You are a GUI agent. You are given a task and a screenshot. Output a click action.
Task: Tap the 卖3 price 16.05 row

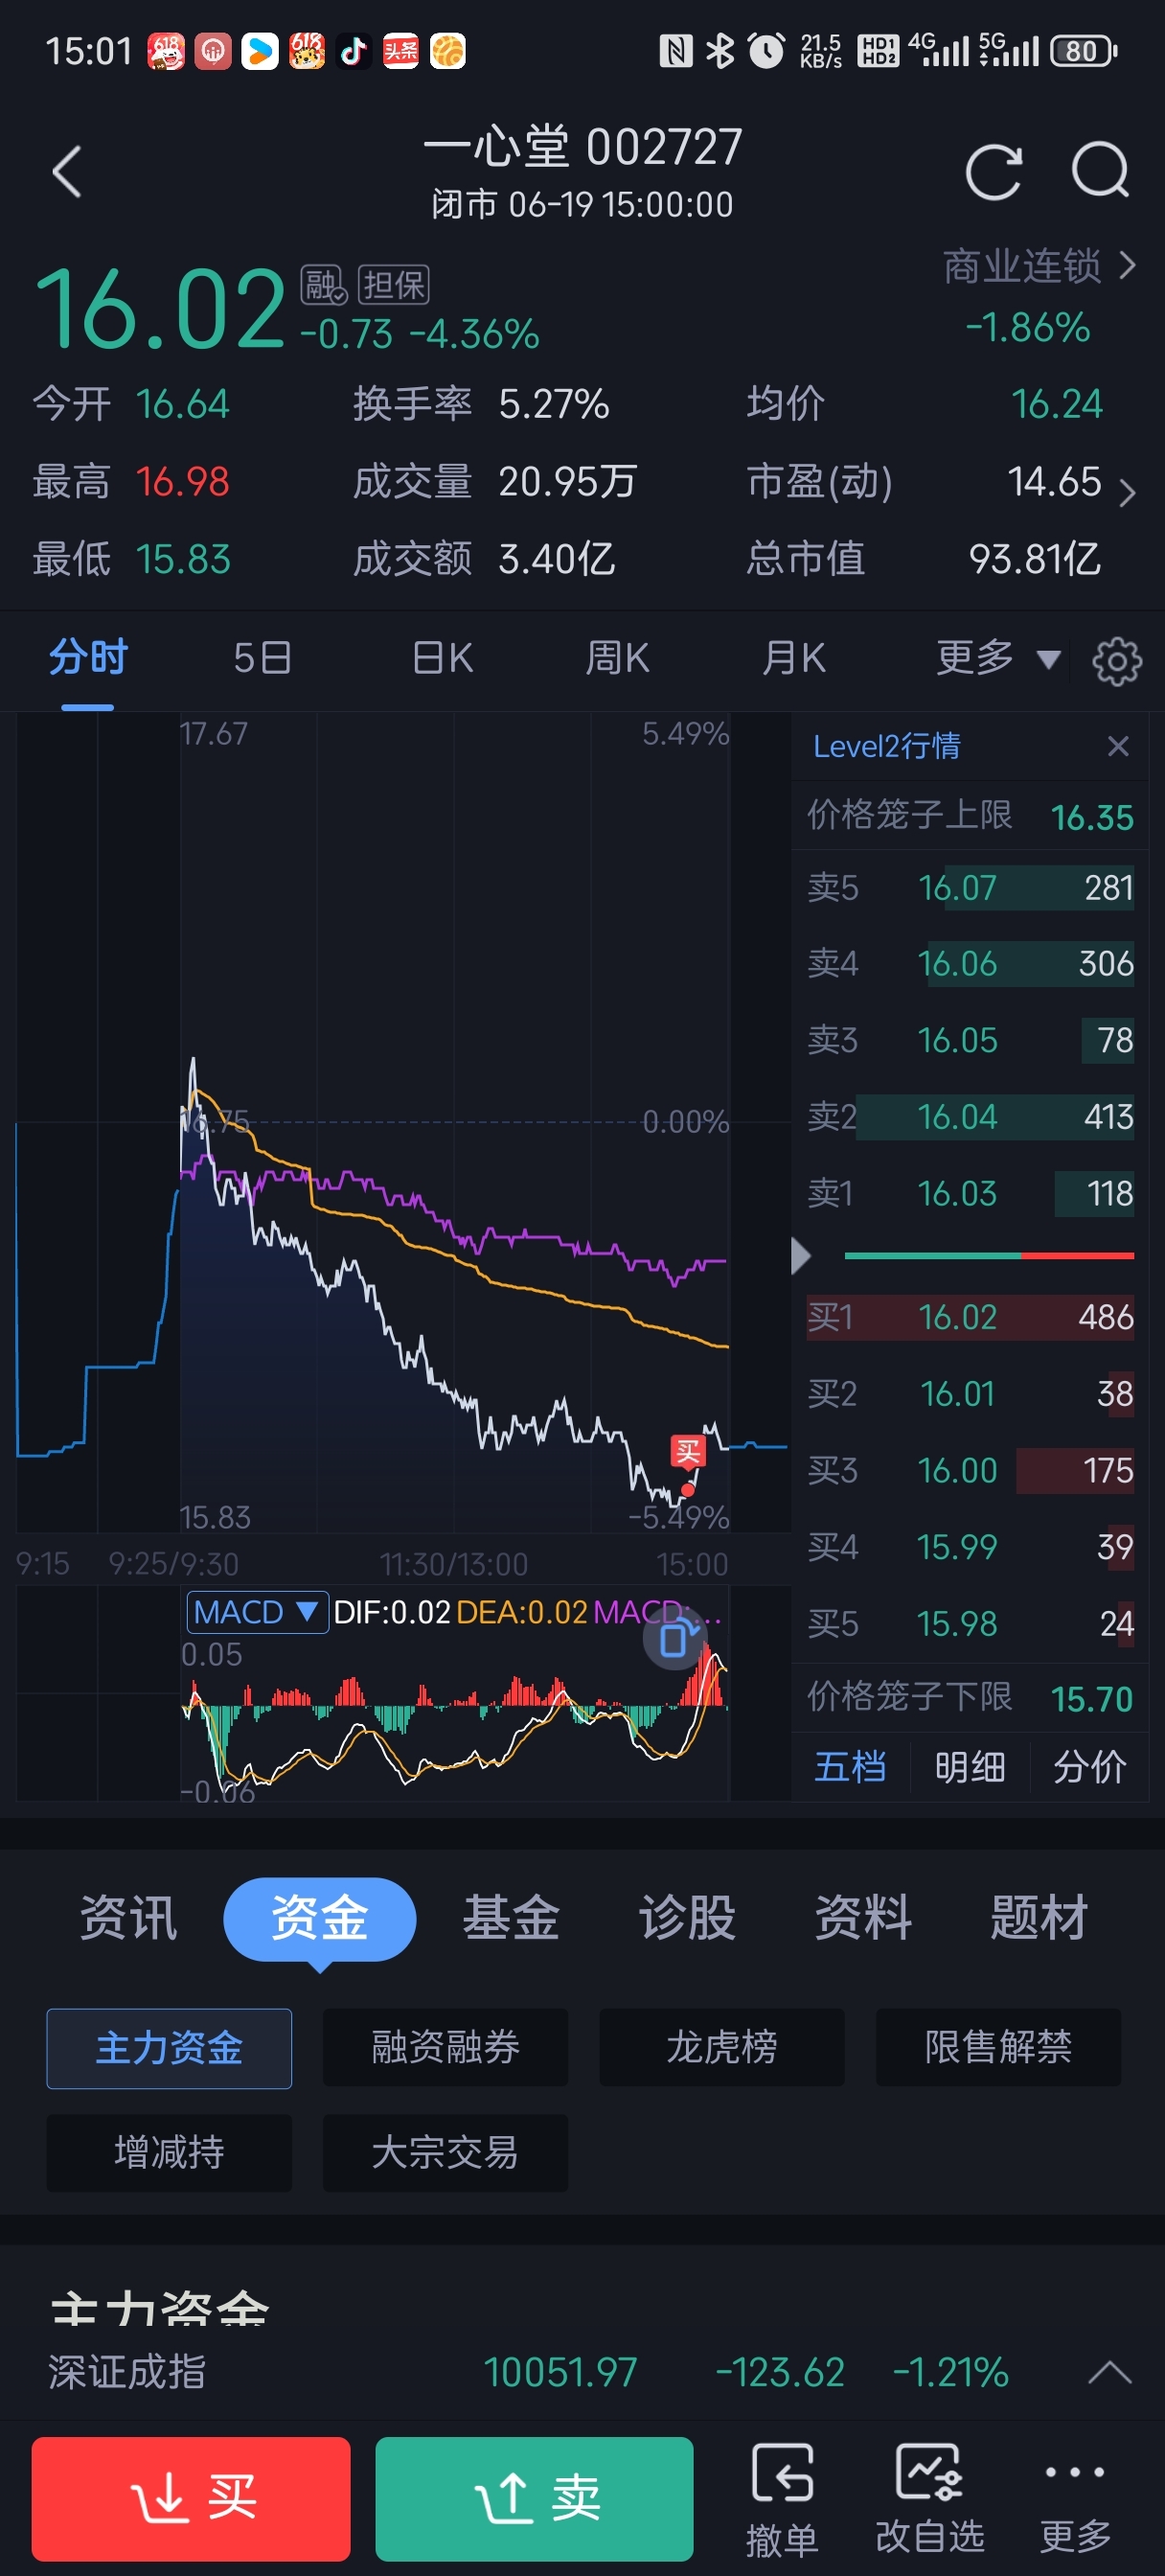click(x=970, y=1040)
